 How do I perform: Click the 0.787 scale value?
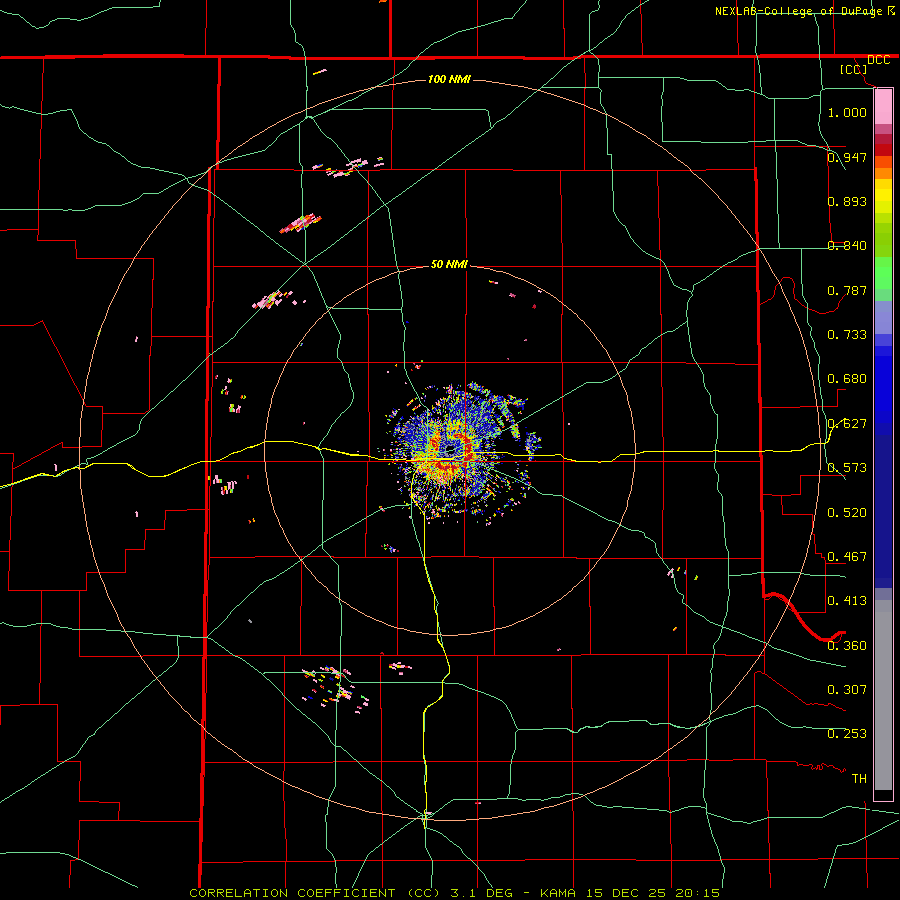pos(847,290)
